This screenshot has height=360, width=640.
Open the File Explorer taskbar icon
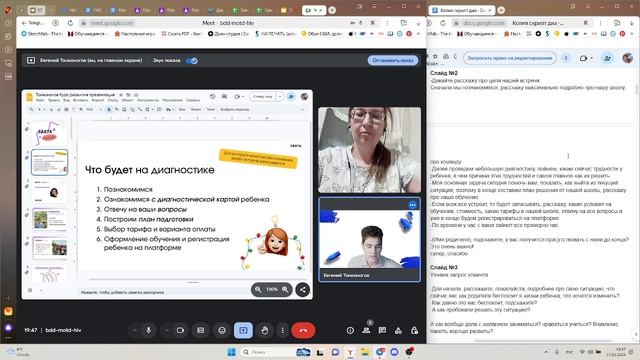pyautogui.click(x=365, y=352)
